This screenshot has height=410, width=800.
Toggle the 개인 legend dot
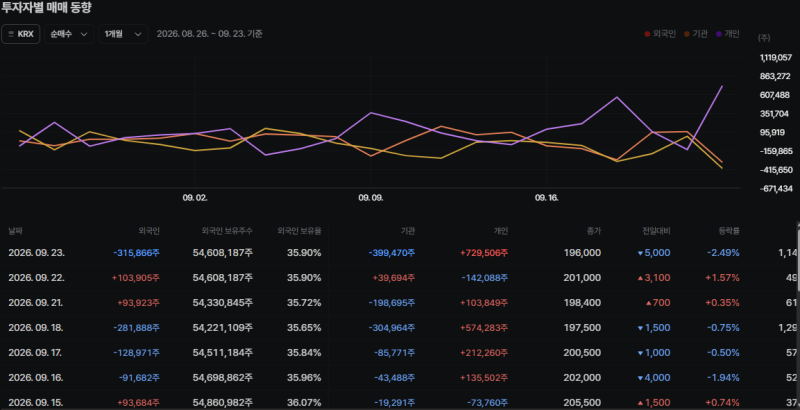pyautogui.click(x=719, y=34)
